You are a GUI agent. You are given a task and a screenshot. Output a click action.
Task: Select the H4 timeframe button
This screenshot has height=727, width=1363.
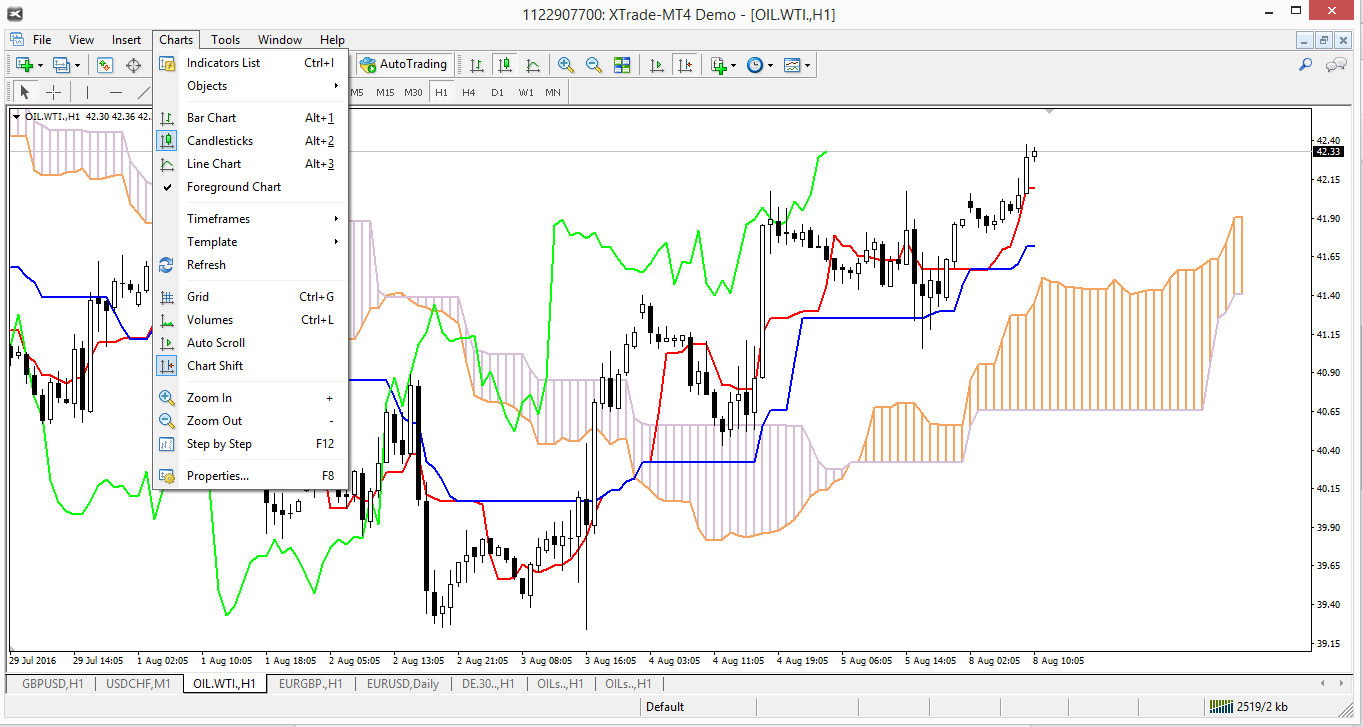tap(469, 93)
